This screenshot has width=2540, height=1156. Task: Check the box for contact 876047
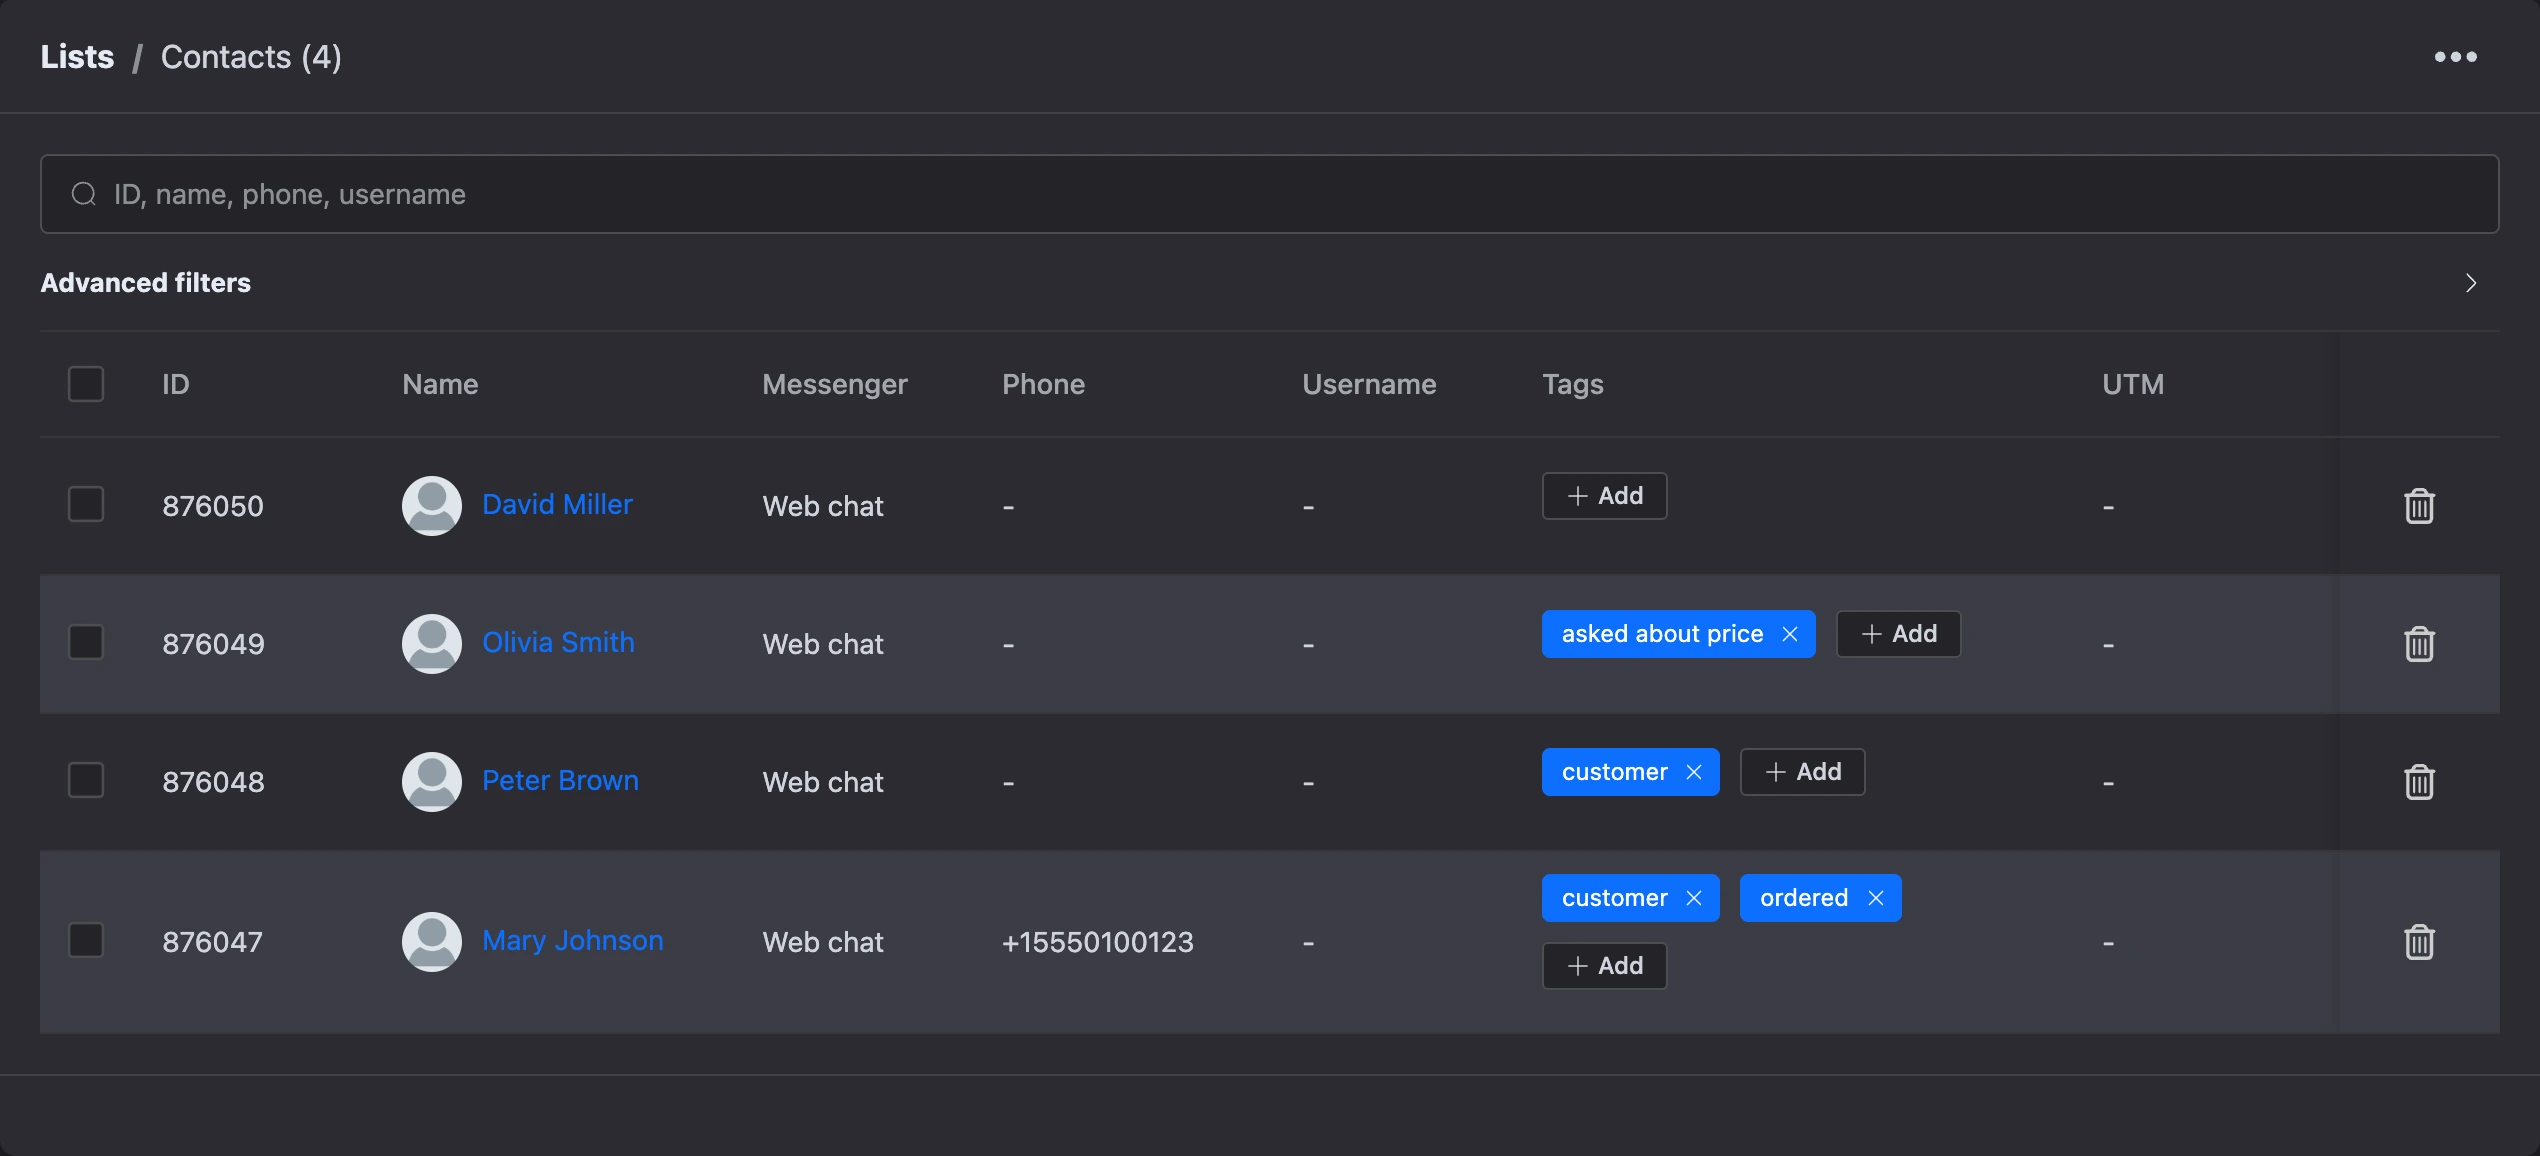coord(86,940)
